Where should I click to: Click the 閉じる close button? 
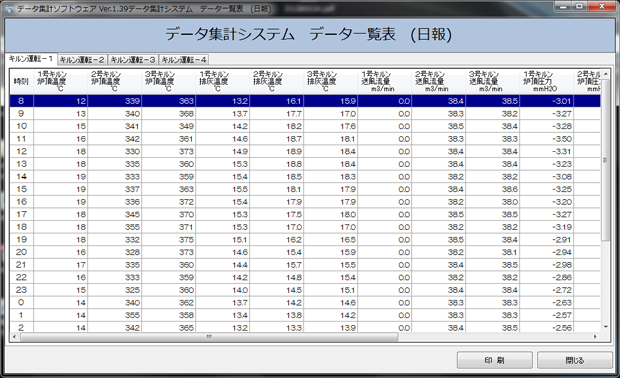tap(575, 360)
